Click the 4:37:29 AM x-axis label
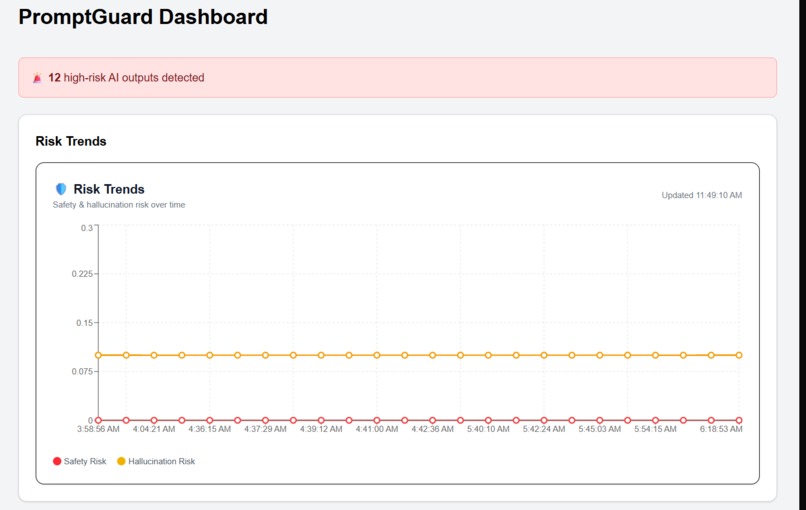This screenshot has height=510, width=806. pos(265,429)
